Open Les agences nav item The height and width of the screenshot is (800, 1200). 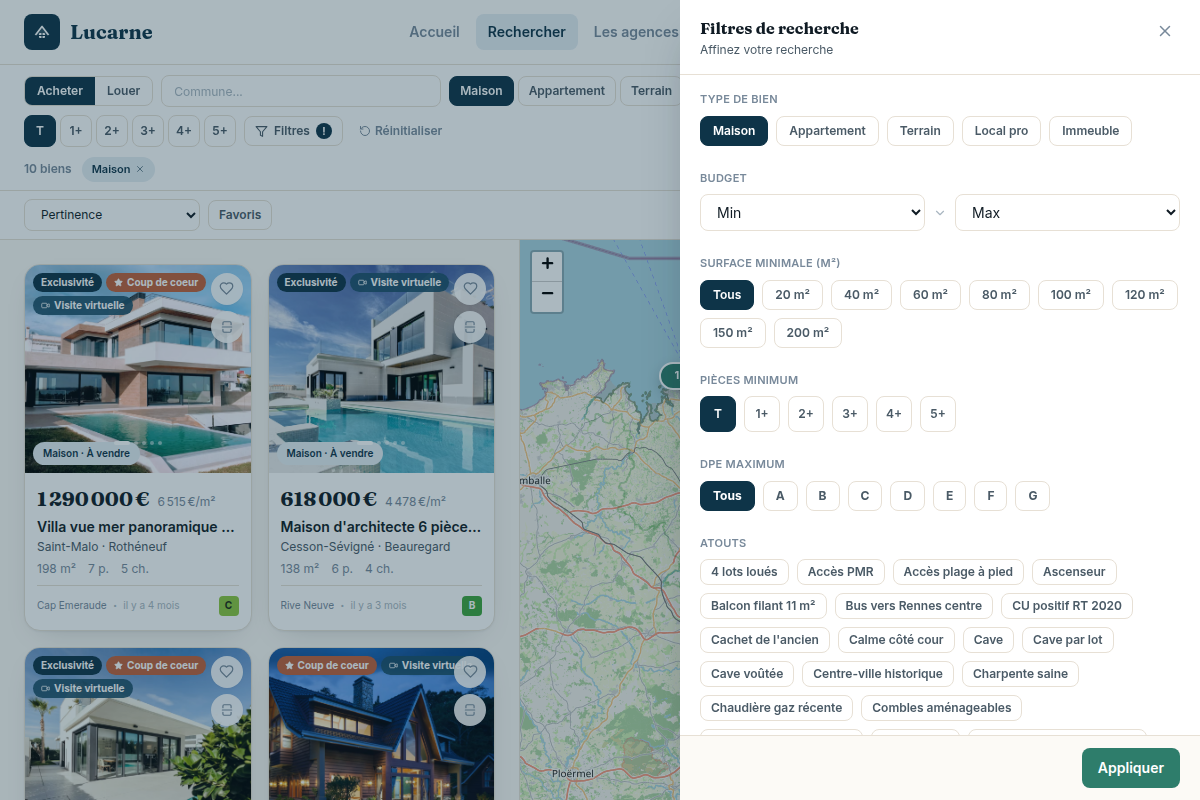[x=636, y=32]
